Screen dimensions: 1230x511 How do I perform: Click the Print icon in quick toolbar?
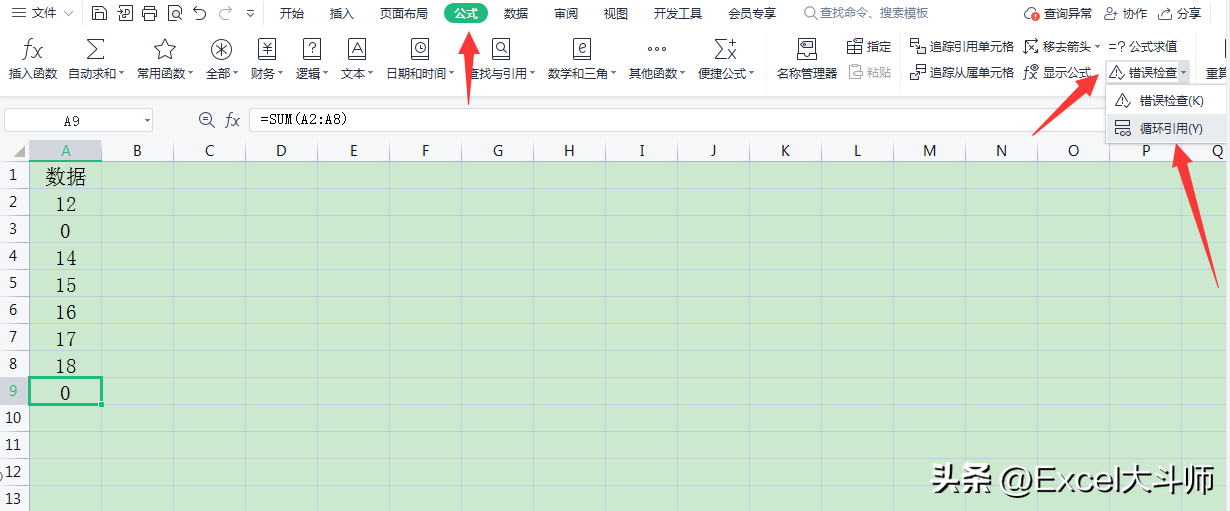pyautogui.click(x=149, y=13)
